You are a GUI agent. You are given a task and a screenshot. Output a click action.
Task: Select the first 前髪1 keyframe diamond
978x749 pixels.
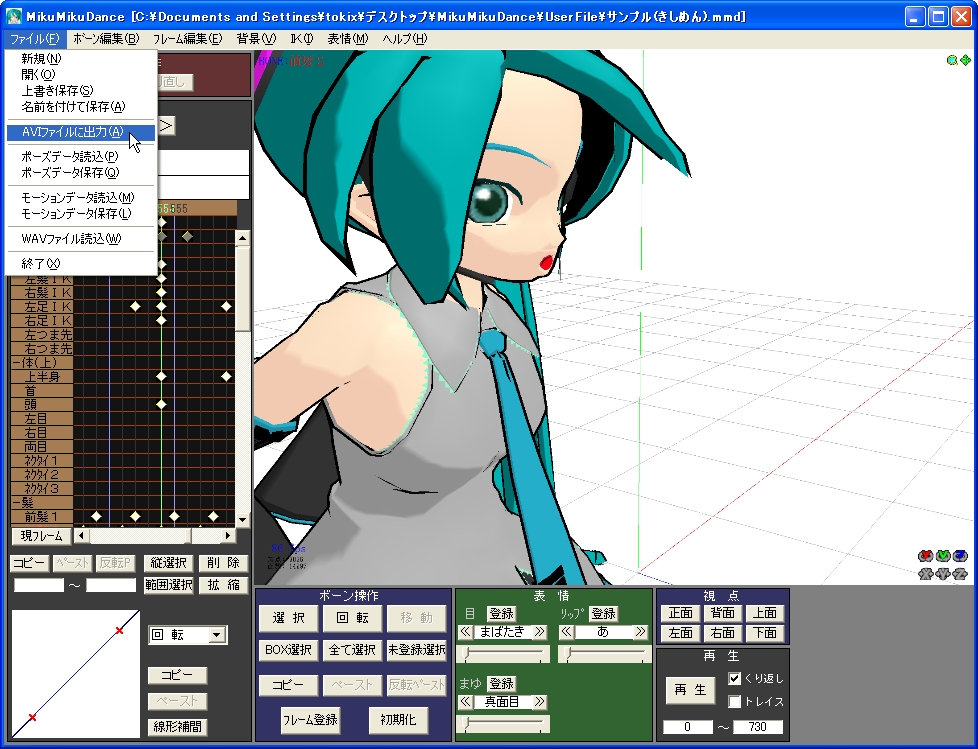point(96,516)
